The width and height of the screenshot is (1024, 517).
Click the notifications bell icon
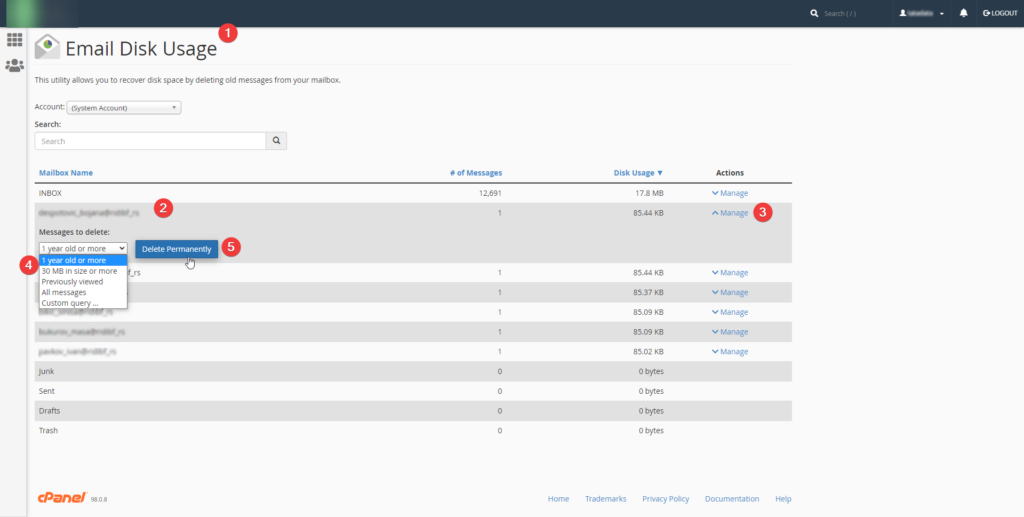pyautogui.click(x=963, y=13)
